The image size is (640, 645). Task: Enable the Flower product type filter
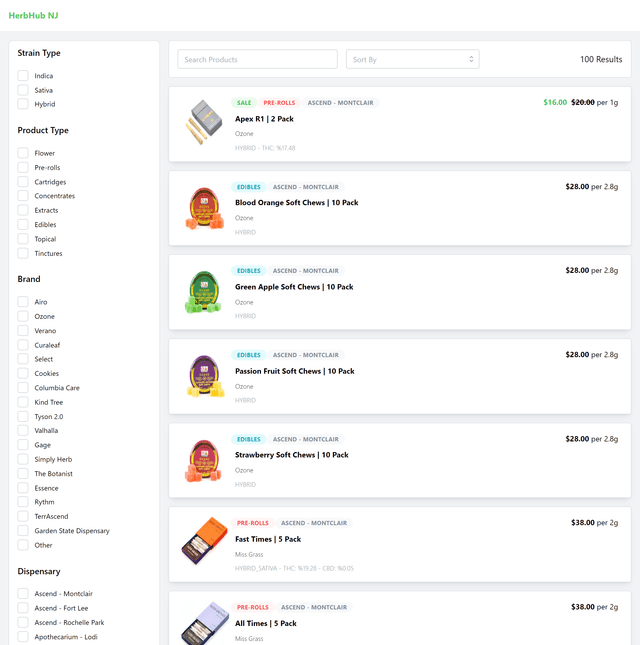(23, 153)
